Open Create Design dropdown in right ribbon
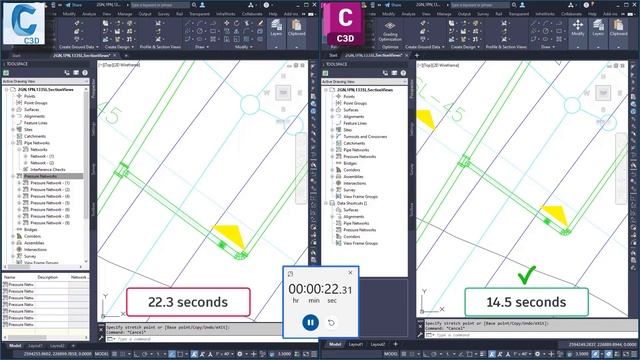 click(x=465, y=47)
